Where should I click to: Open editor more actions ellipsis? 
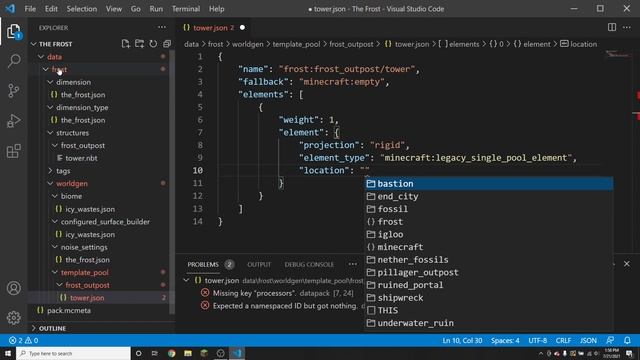[627, 27]
